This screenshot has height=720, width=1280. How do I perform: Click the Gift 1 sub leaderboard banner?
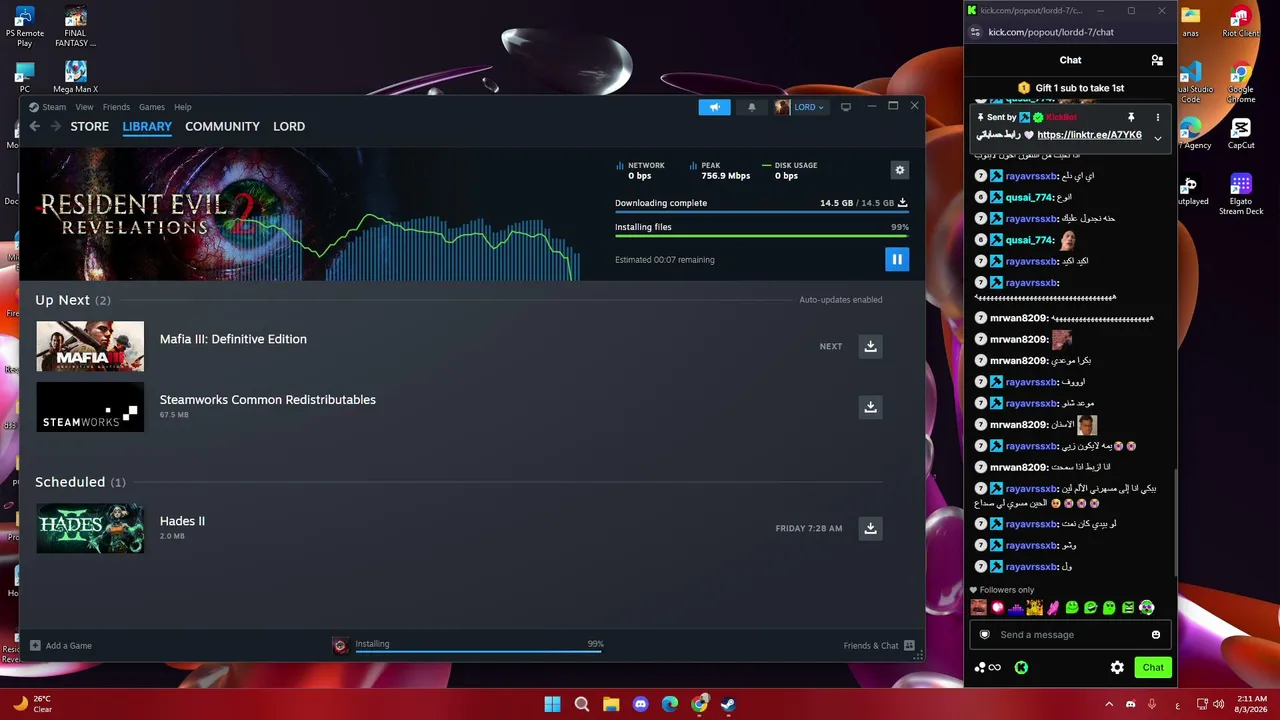click(x=1070, y=88)
